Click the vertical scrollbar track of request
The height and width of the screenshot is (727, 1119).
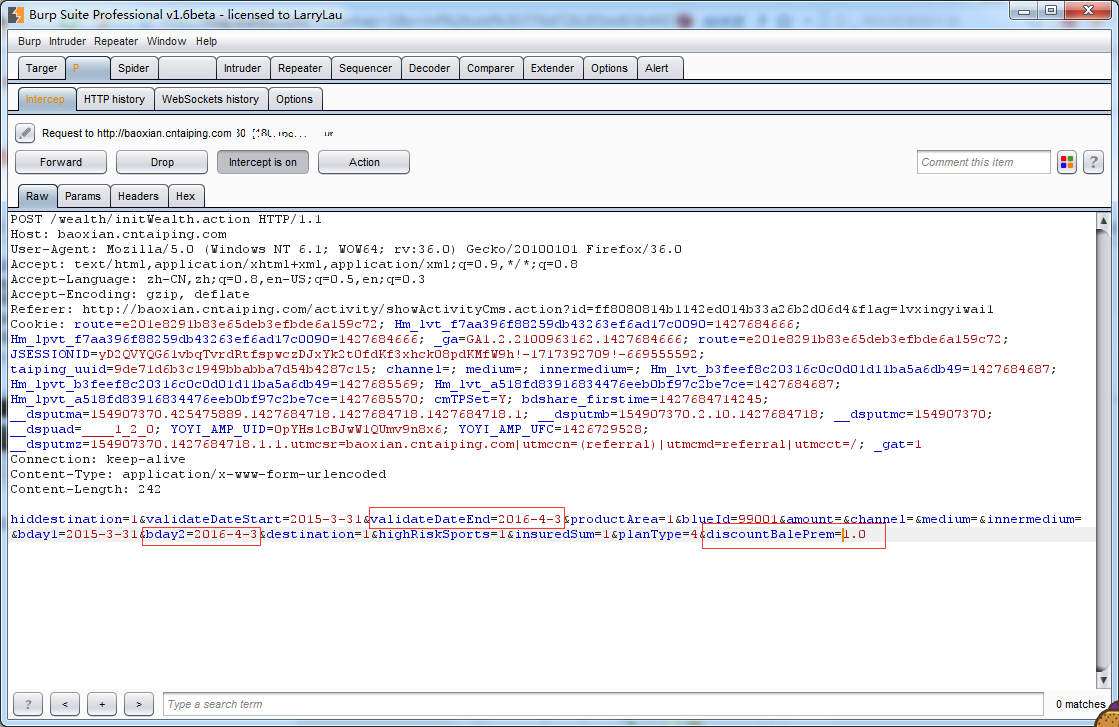click(1103, 450)
